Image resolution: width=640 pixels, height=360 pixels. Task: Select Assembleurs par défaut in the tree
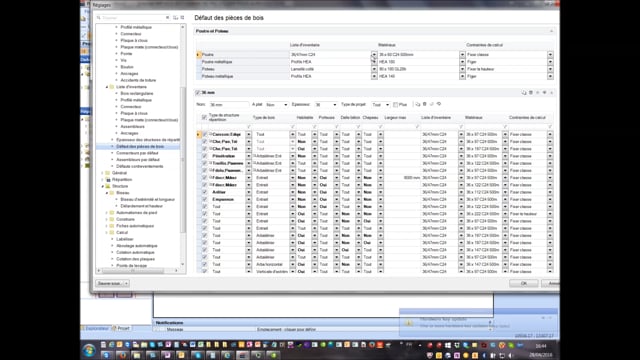coord(138,160)
